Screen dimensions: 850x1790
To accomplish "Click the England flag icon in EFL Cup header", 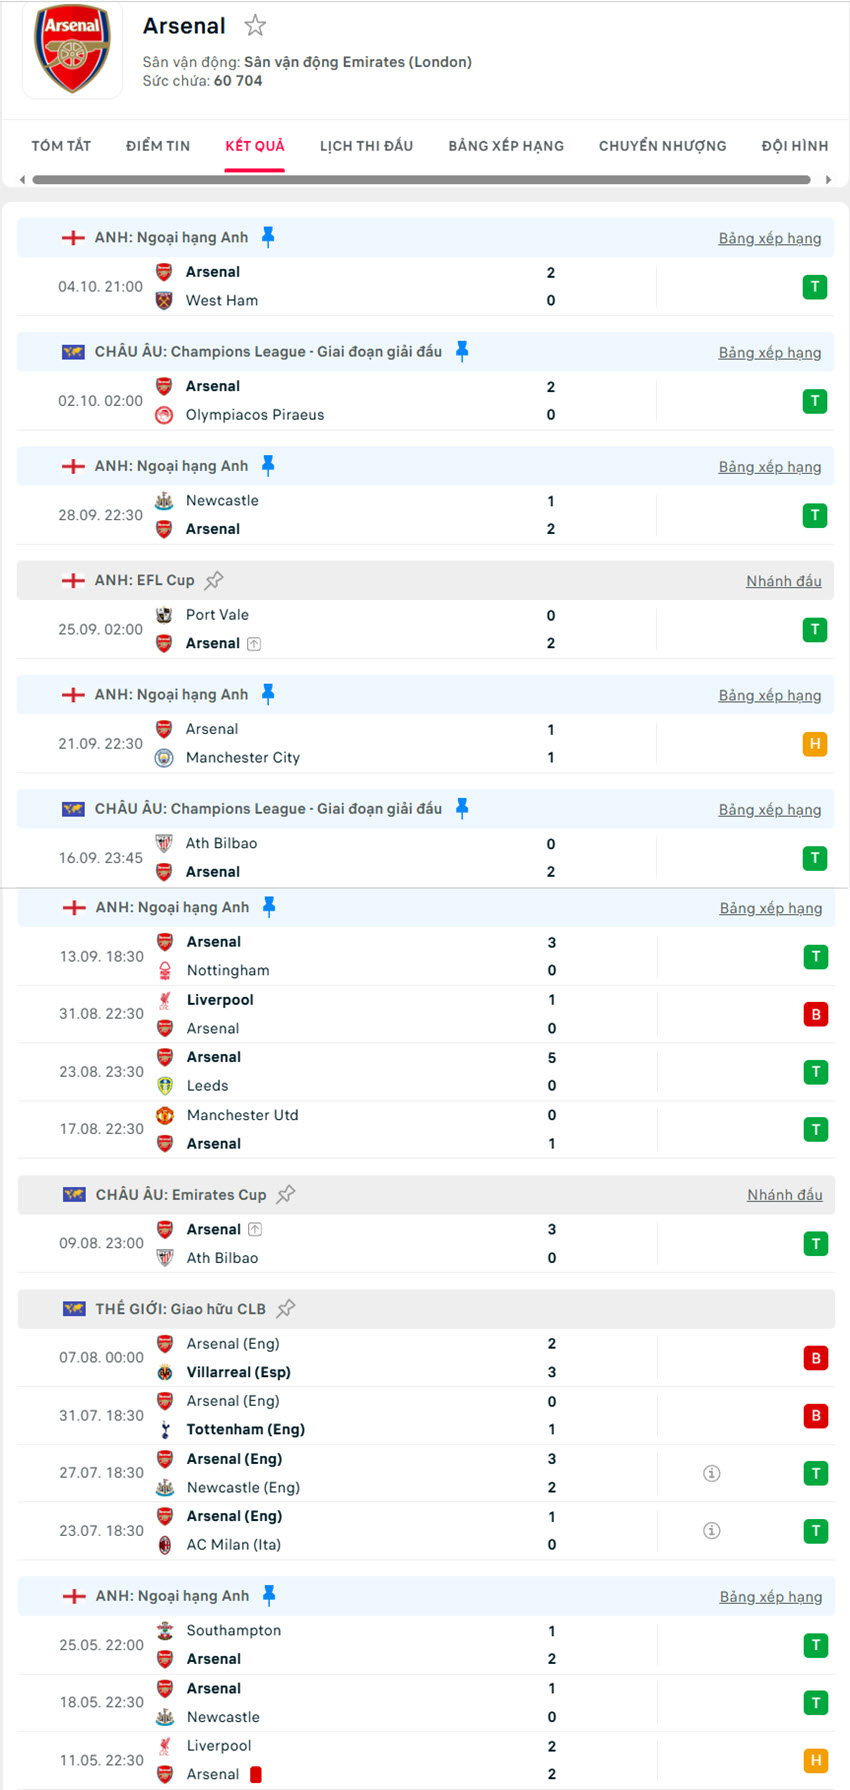I will point(72,580).
